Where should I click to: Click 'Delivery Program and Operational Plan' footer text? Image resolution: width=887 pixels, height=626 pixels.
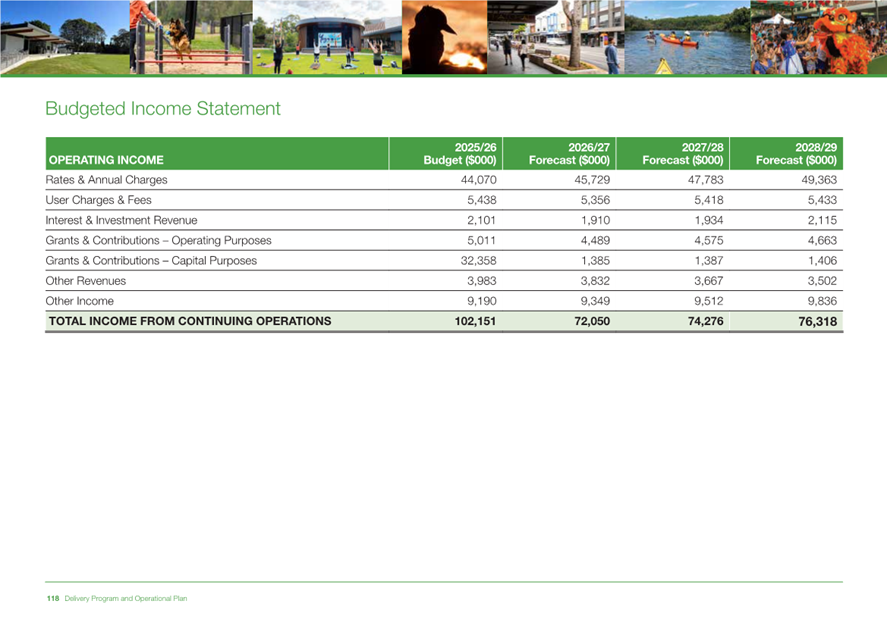click(126, 598)
